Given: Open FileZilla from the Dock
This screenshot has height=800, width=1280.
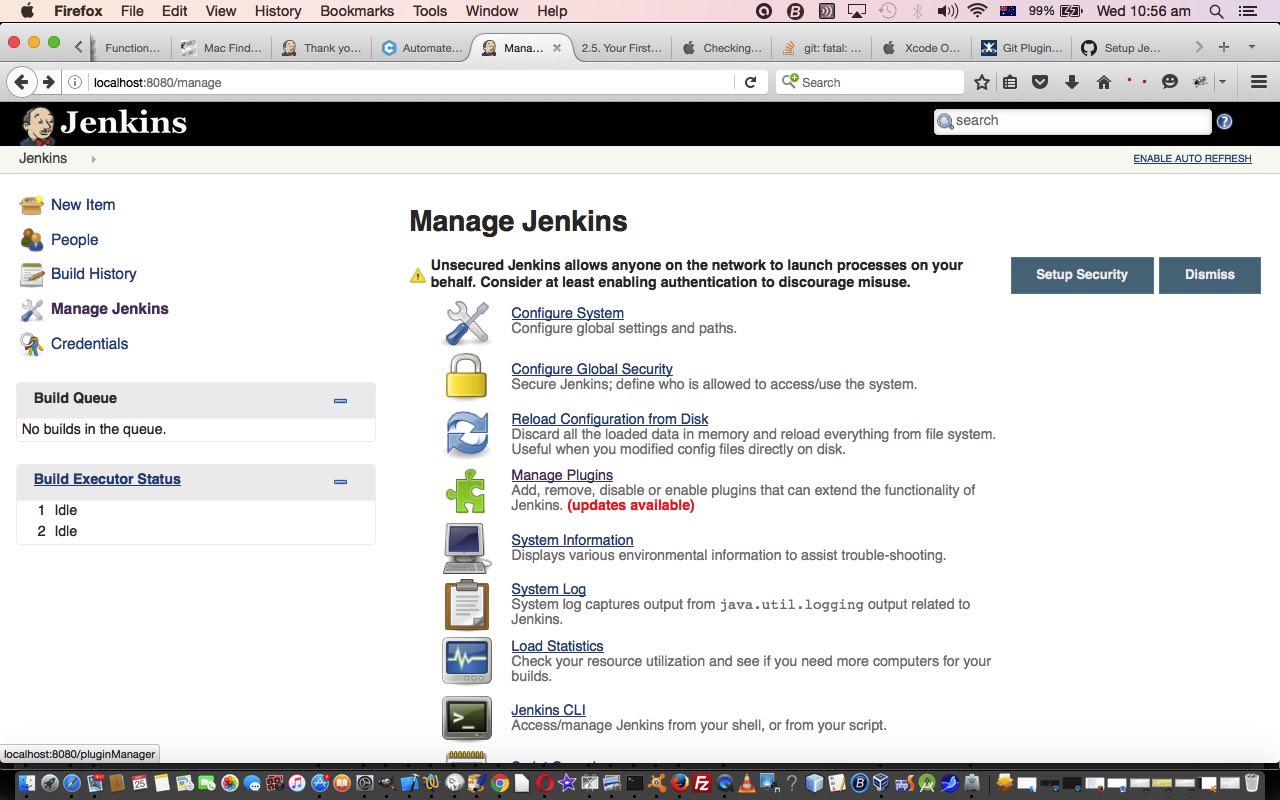Looking at the screenshot, I should 702,783.
